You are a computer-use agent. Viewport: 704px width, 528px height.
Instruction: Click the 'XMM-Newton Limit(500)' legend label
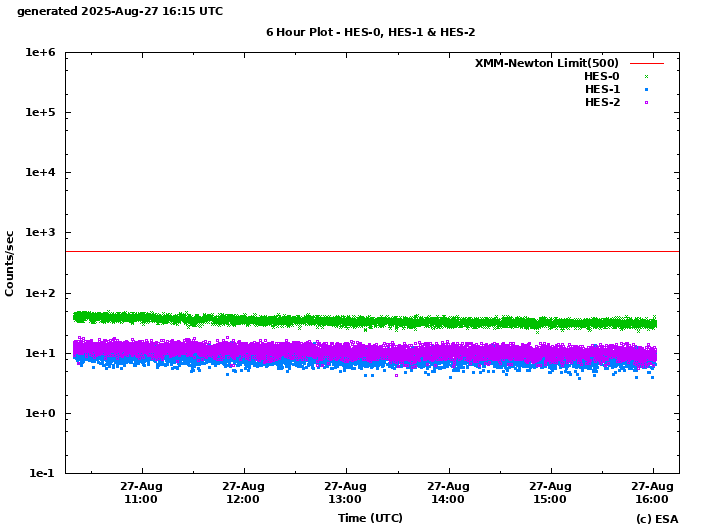546,63
